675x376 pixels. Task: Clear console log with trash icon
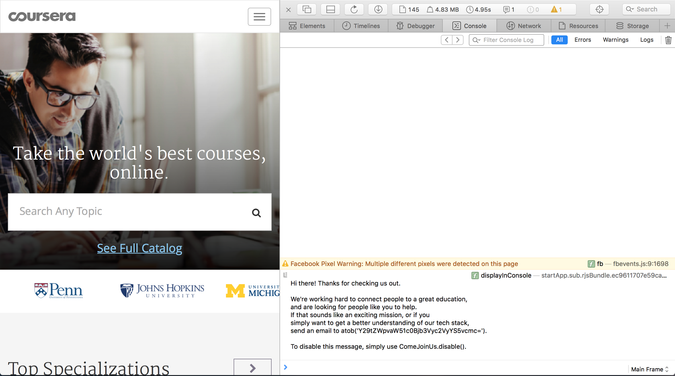(668, 40)
